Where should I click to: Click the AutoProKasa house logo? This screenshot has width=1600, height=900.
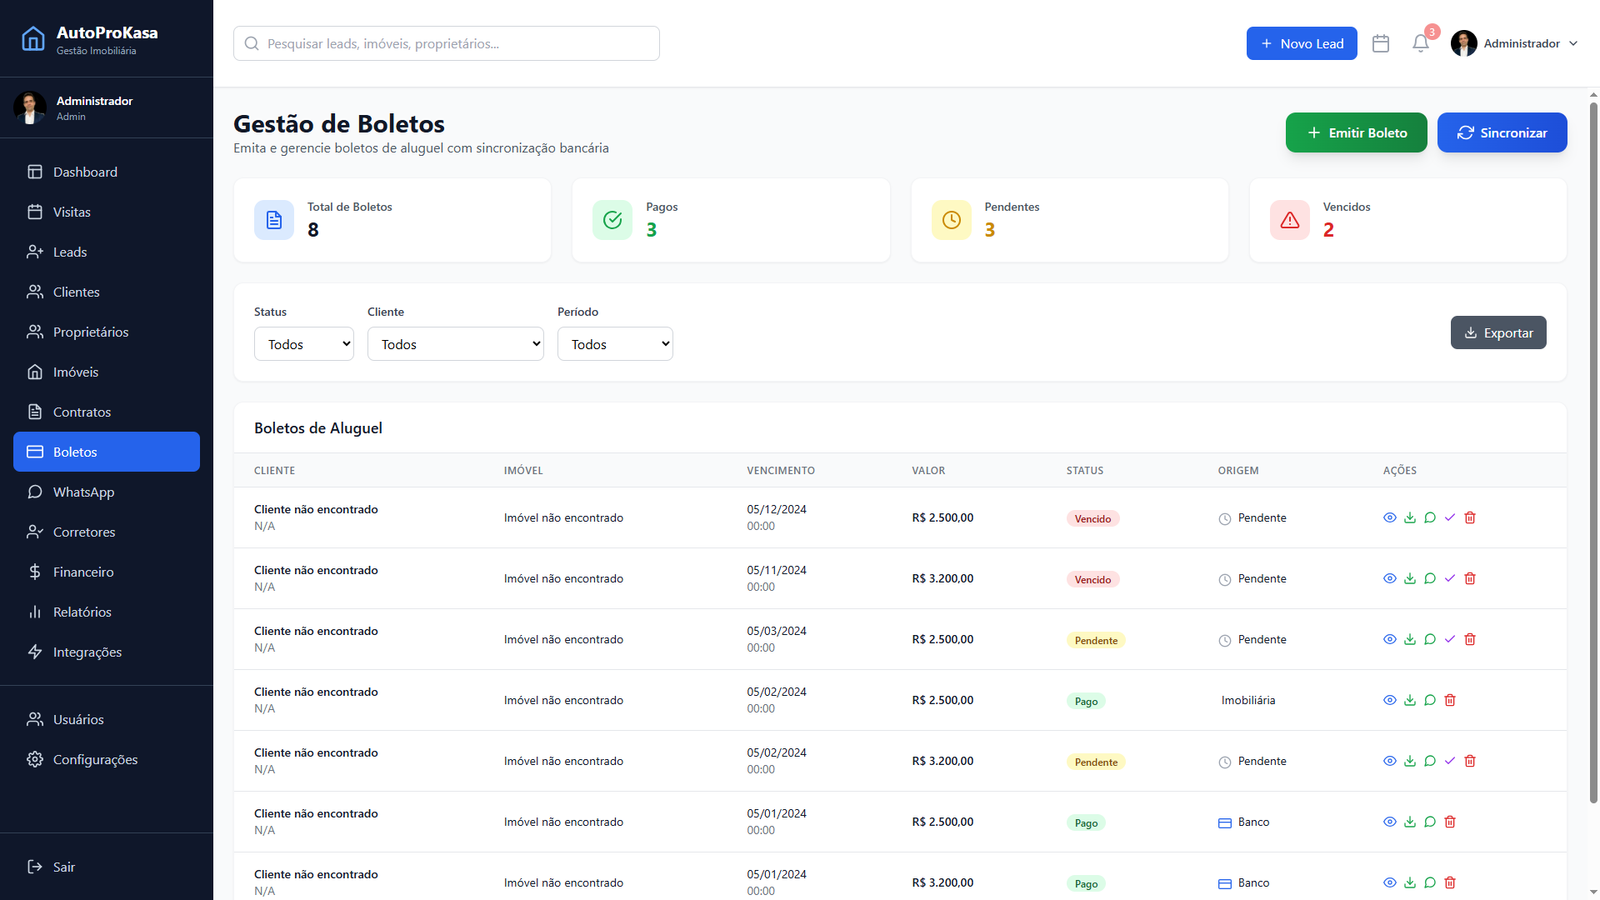point(33,39)
